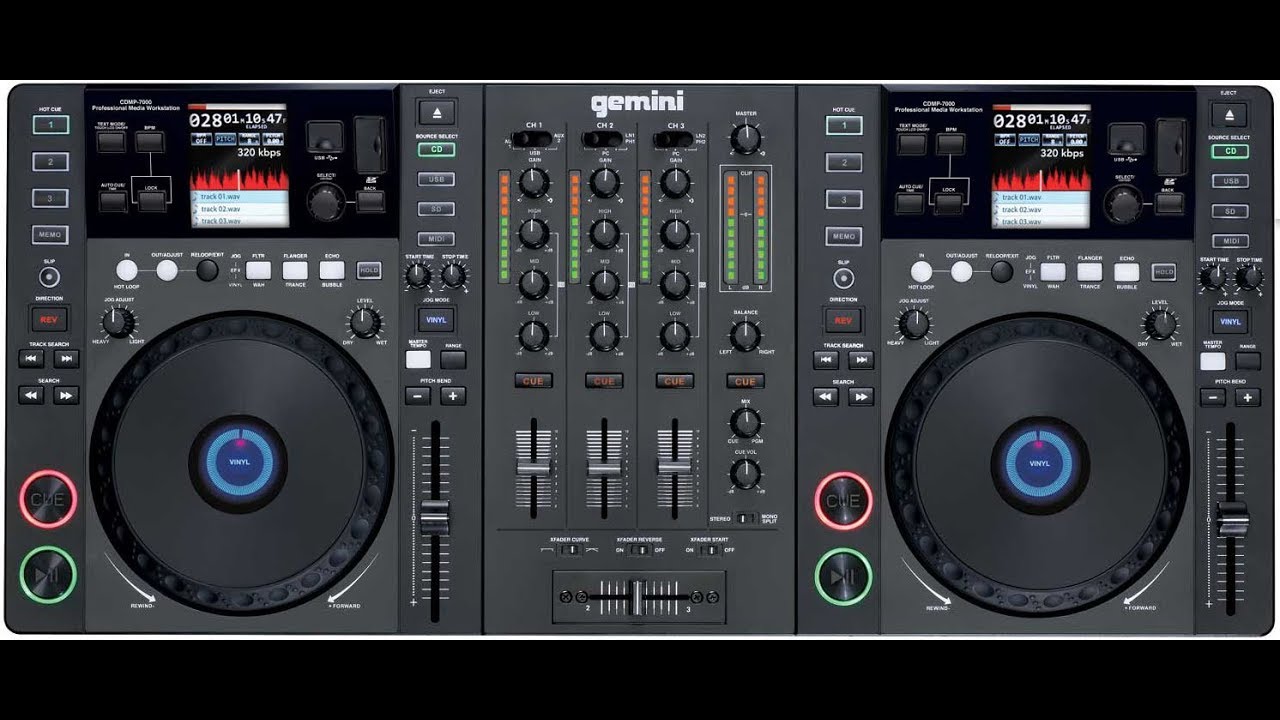Hit the Play/Pause button on the left deck

(47, 576)
